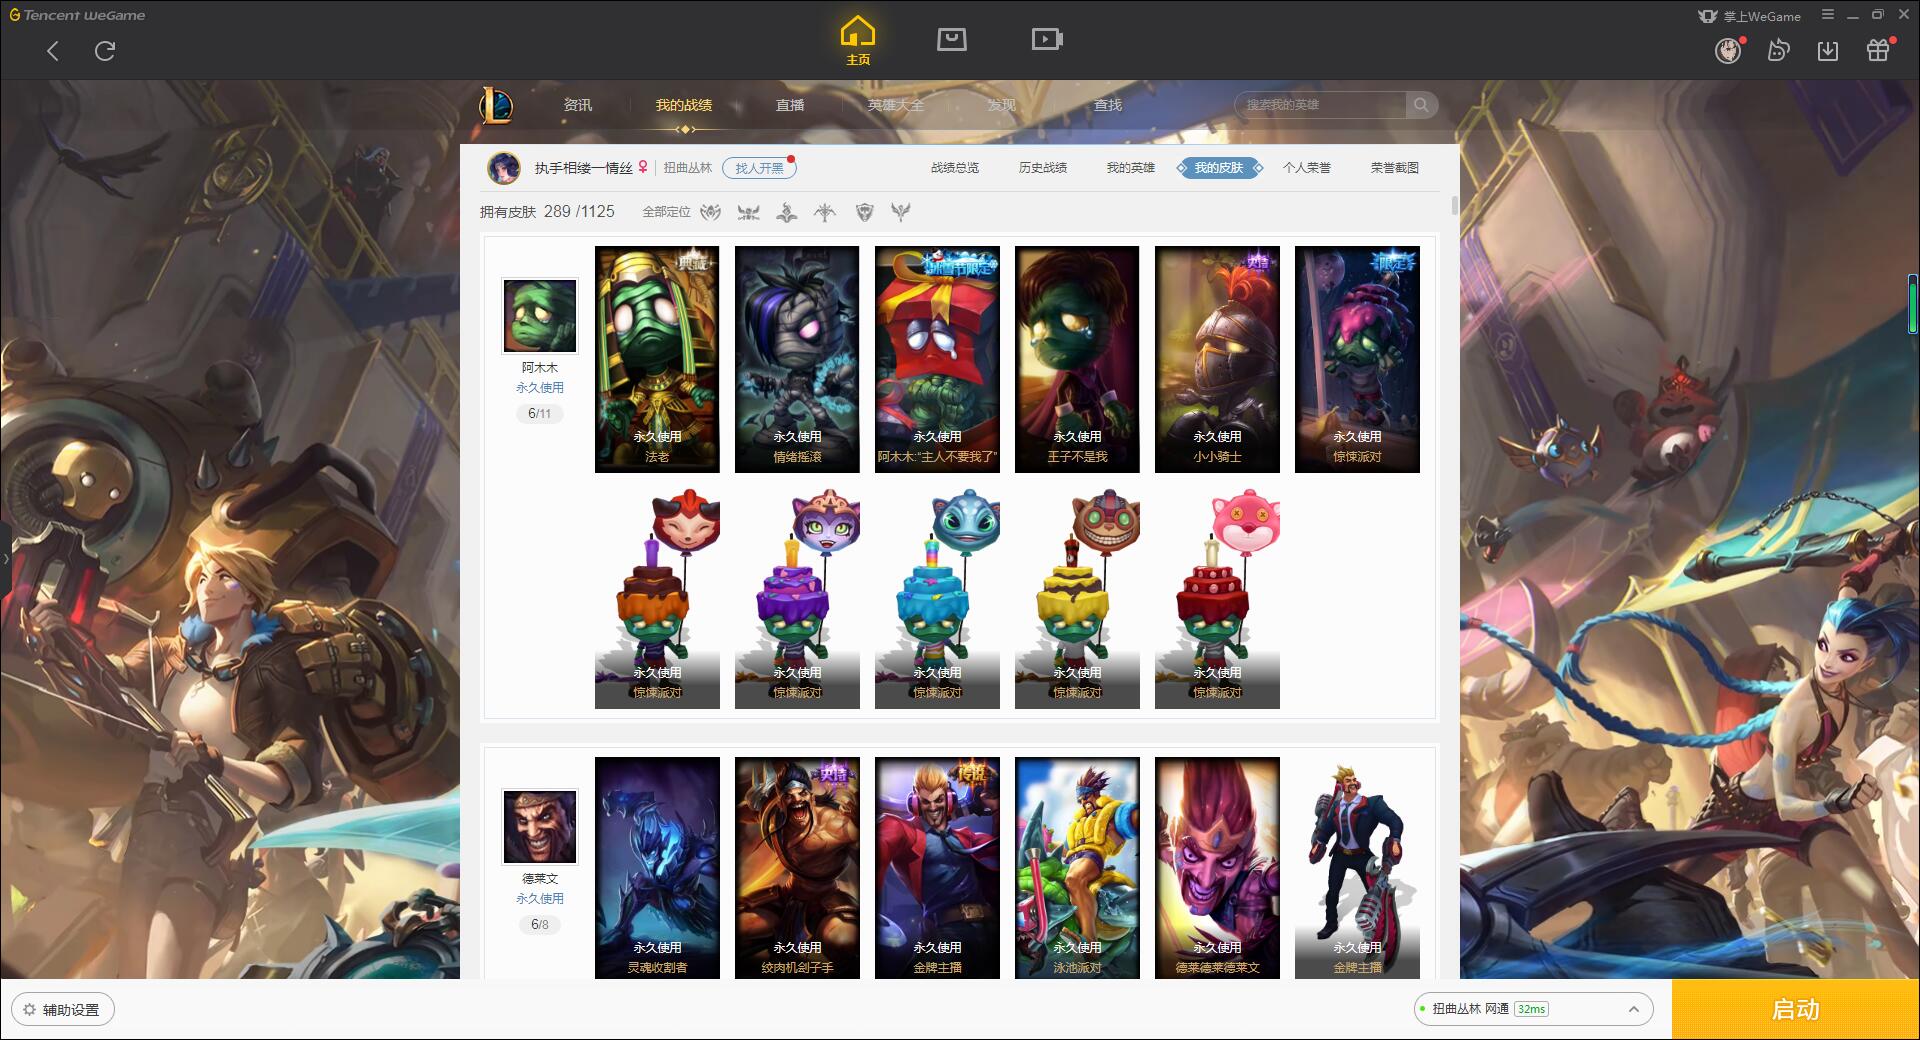Switch to 我的英雄 sub-tab
This screenshot has height=1040, width=1920.
coord(1131,168)
